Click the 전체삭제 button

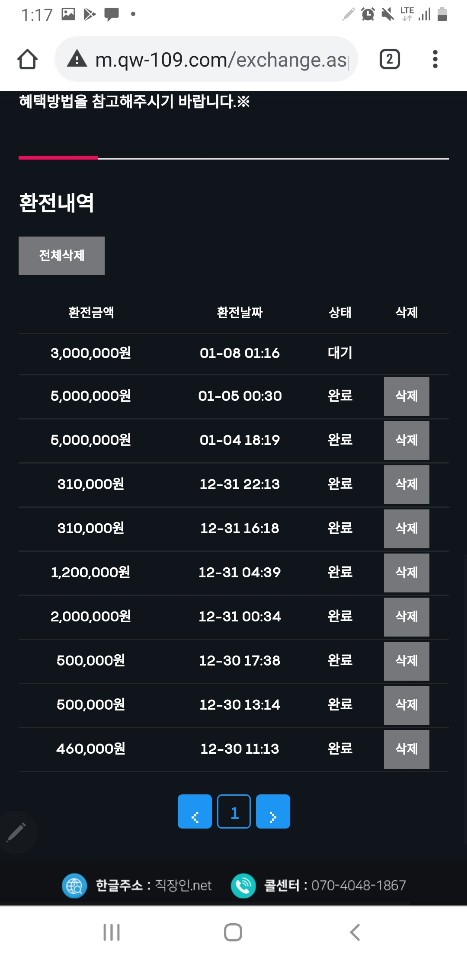[62, 256]
